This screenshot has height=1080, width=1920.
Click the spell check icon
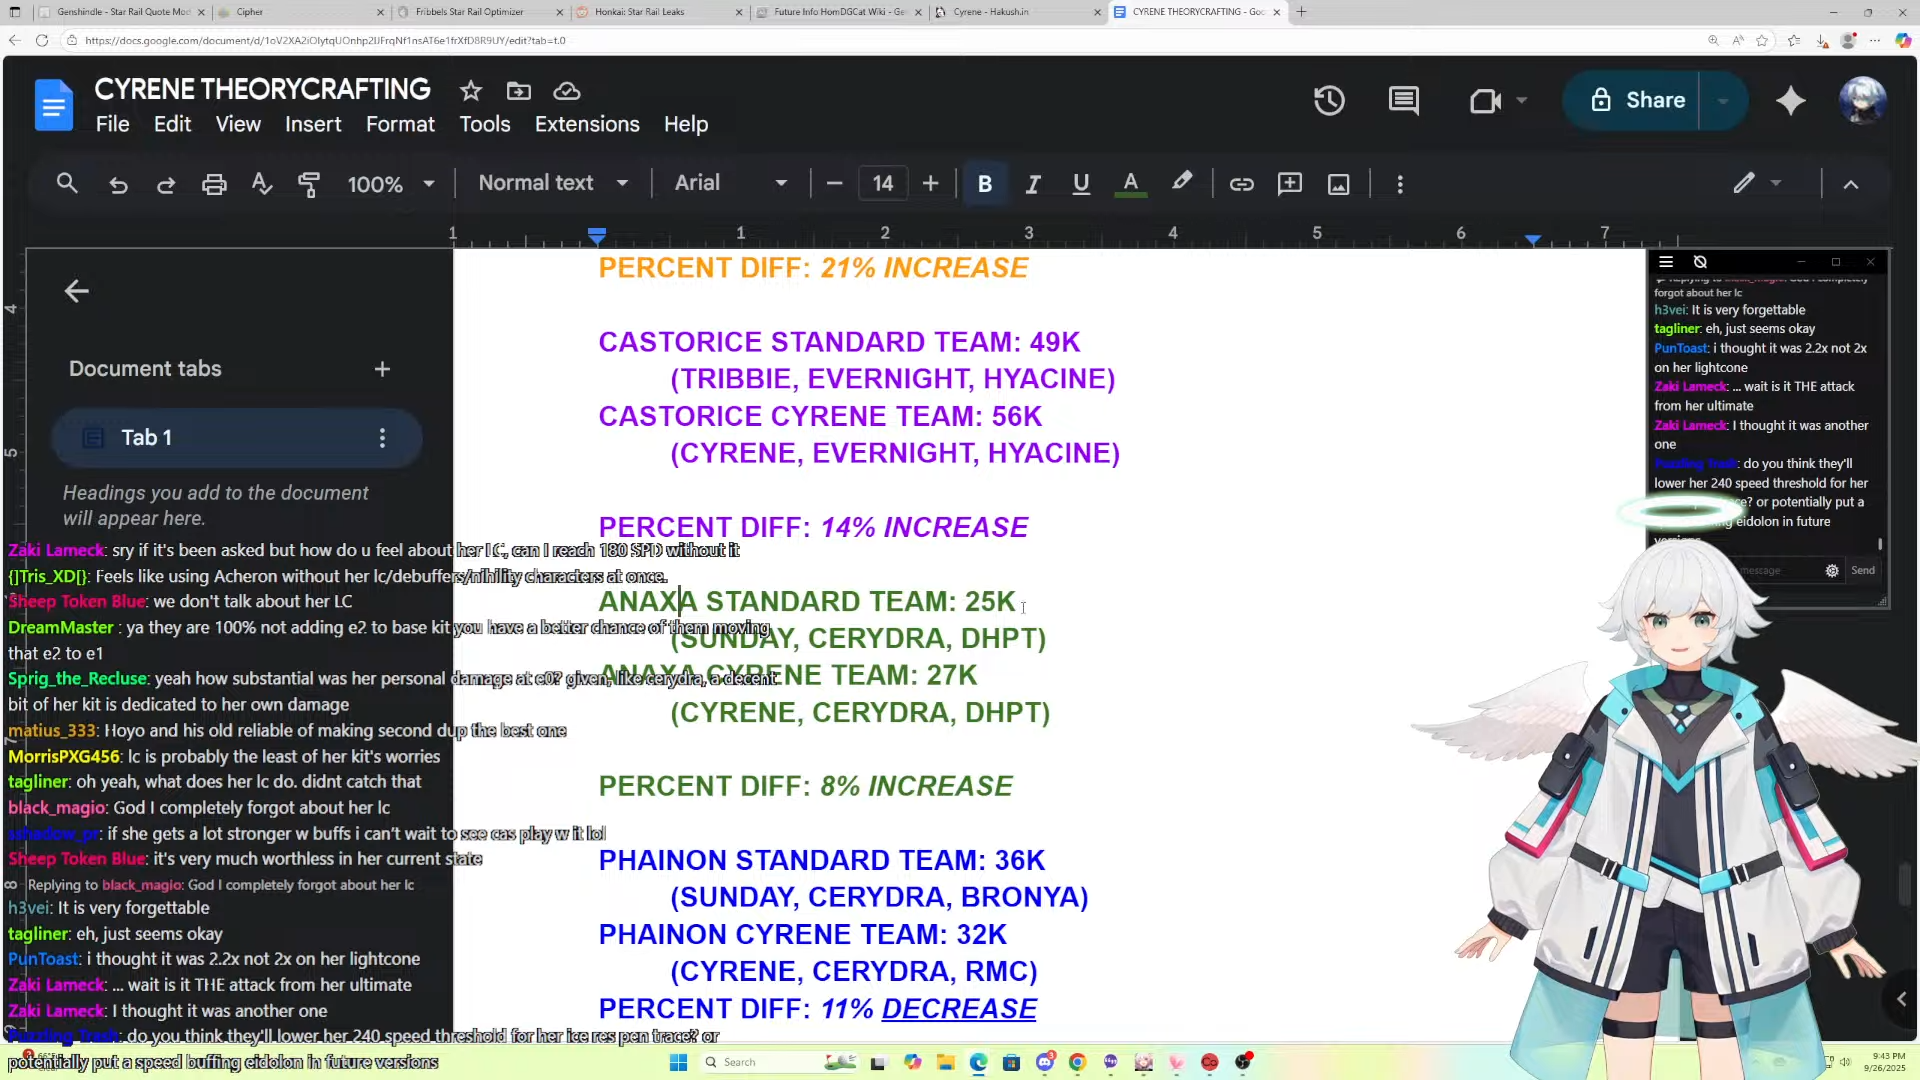(x=262, y=184)
